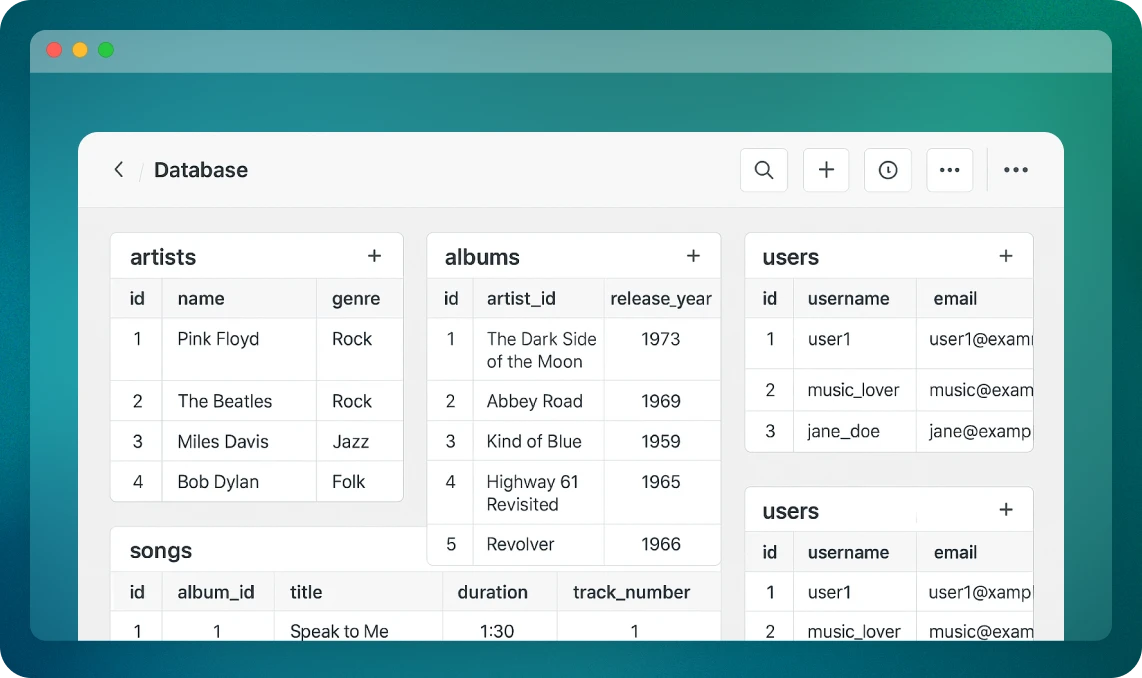Select the release_year column header in albums
This screenshot has height=678, width=1142.
(661, 299)
